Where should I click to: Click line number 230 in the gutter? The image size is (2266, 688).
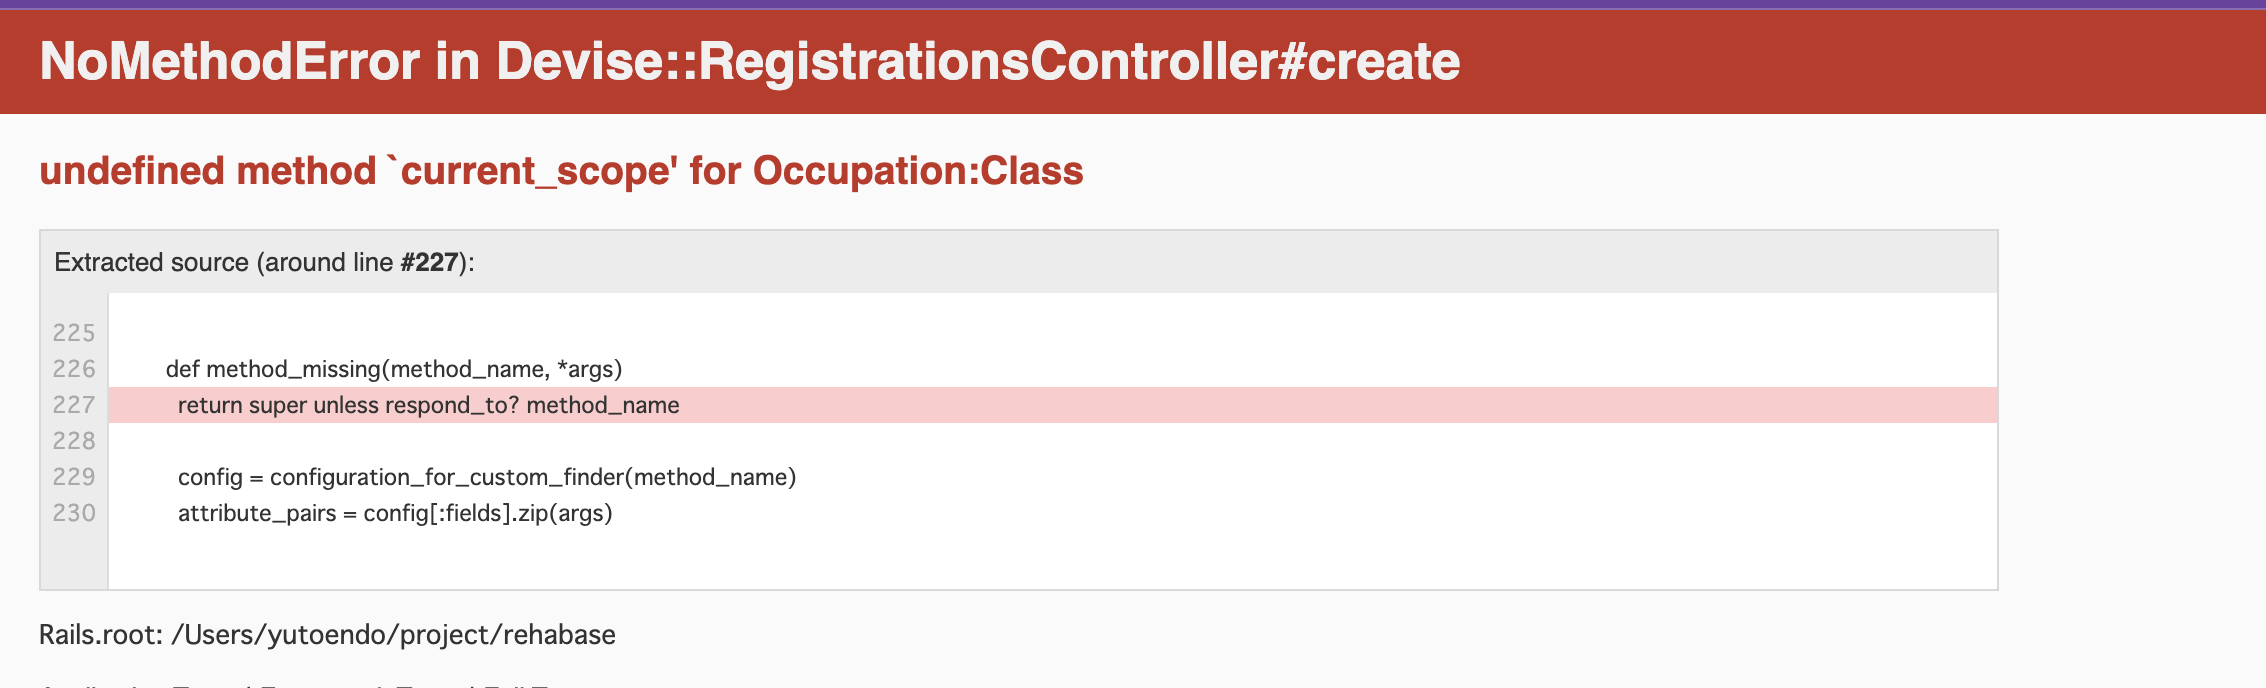click(74, 513)
